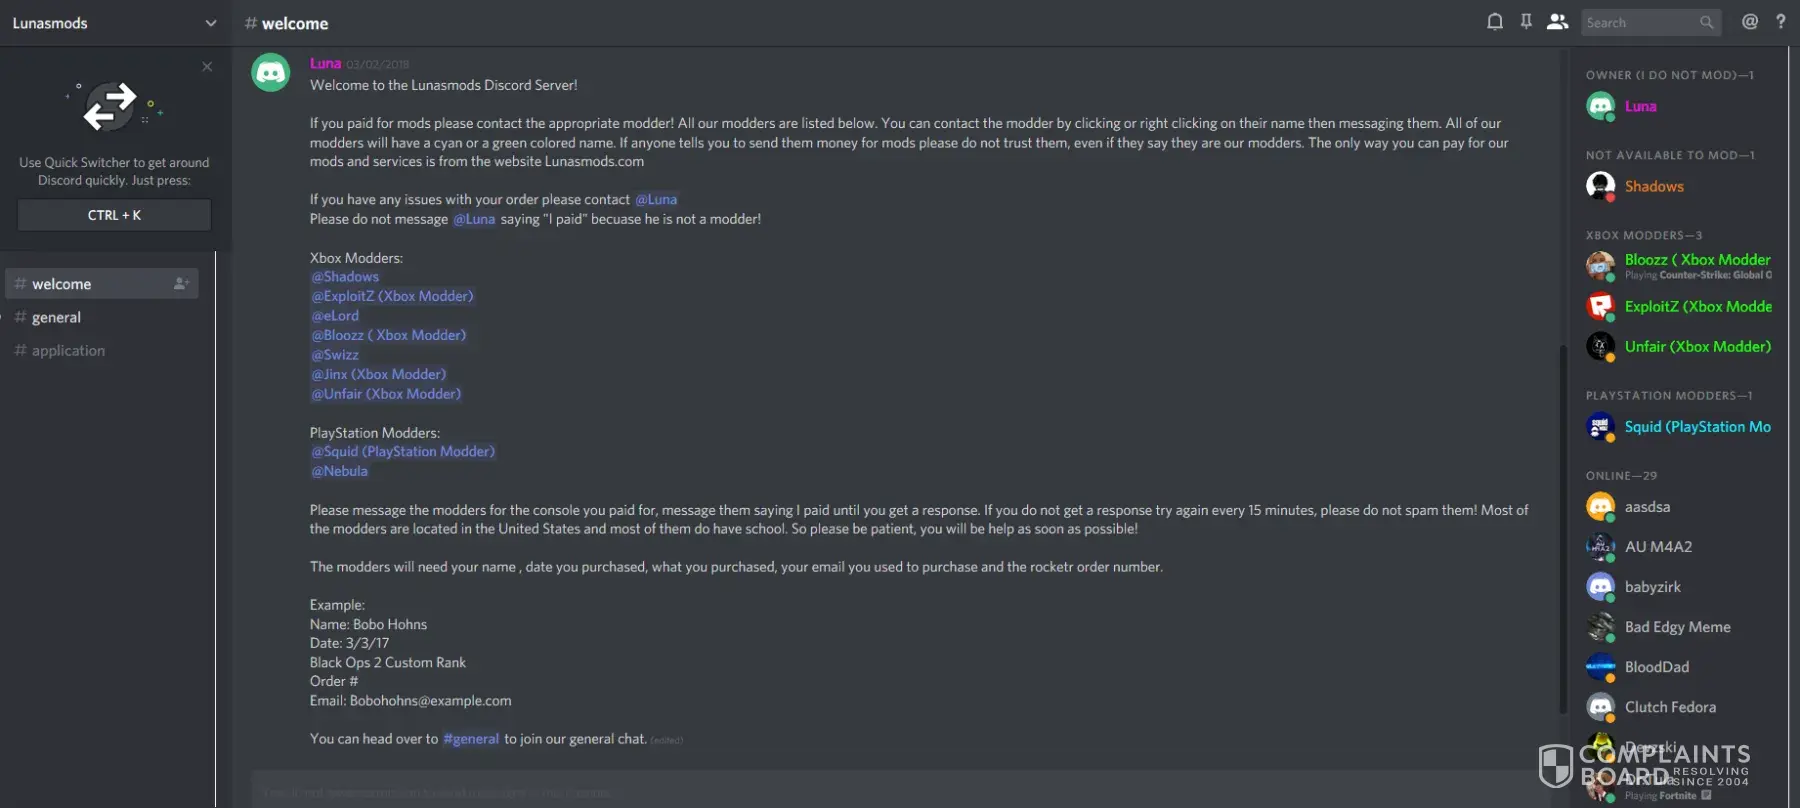Click the invite icon on welcome channel
The image size is (1800, 808).
point(181,284)
